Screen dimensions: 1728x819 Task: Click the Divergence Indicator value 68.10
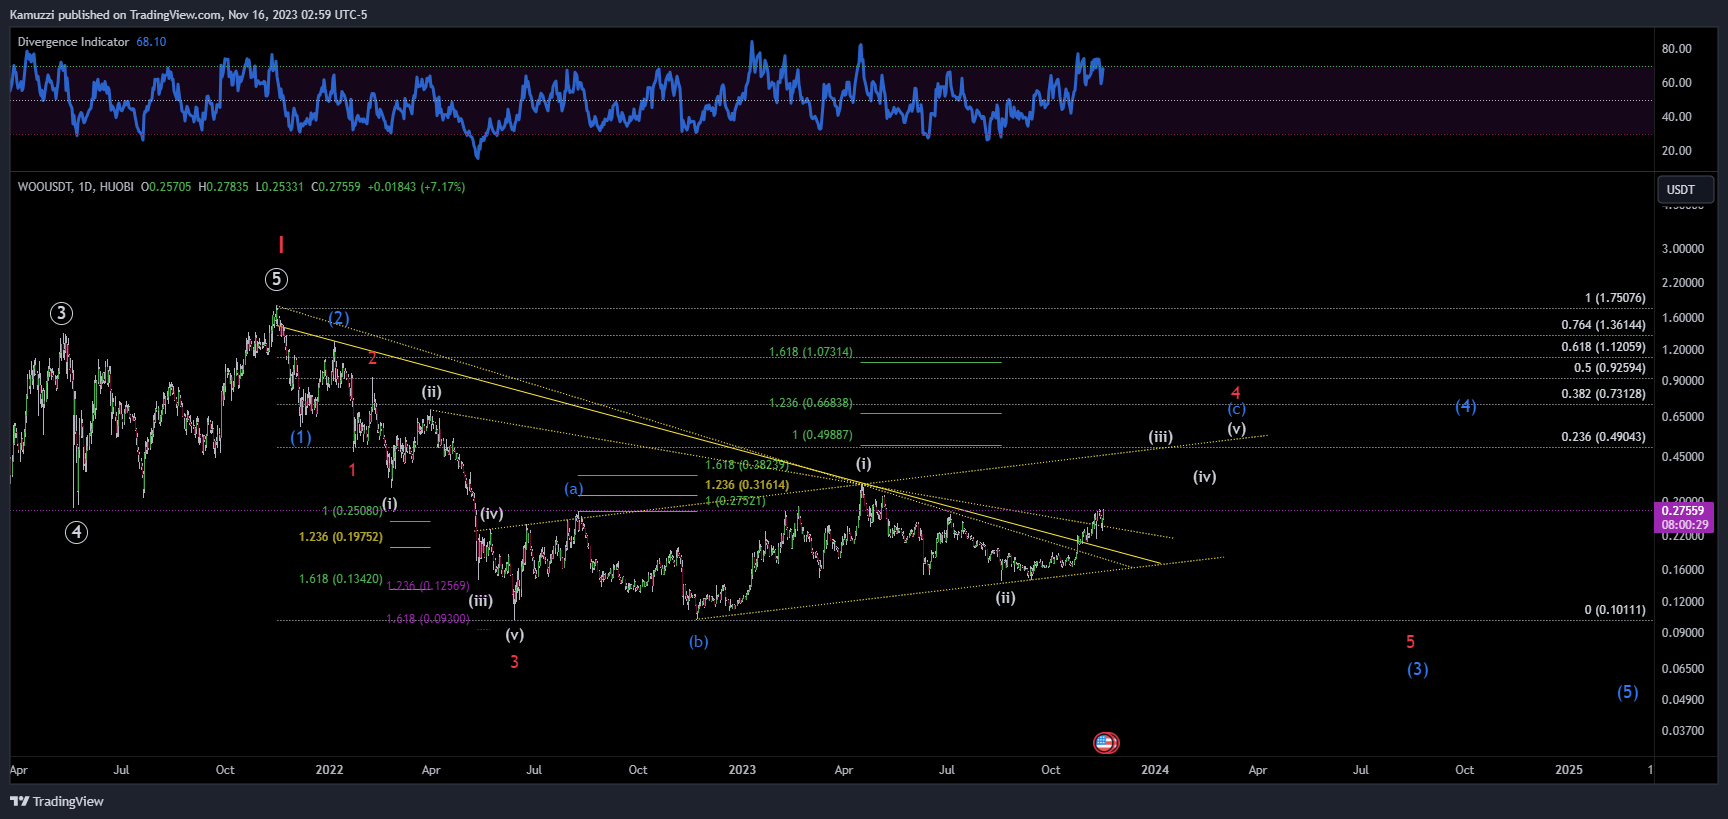point(151,42)
